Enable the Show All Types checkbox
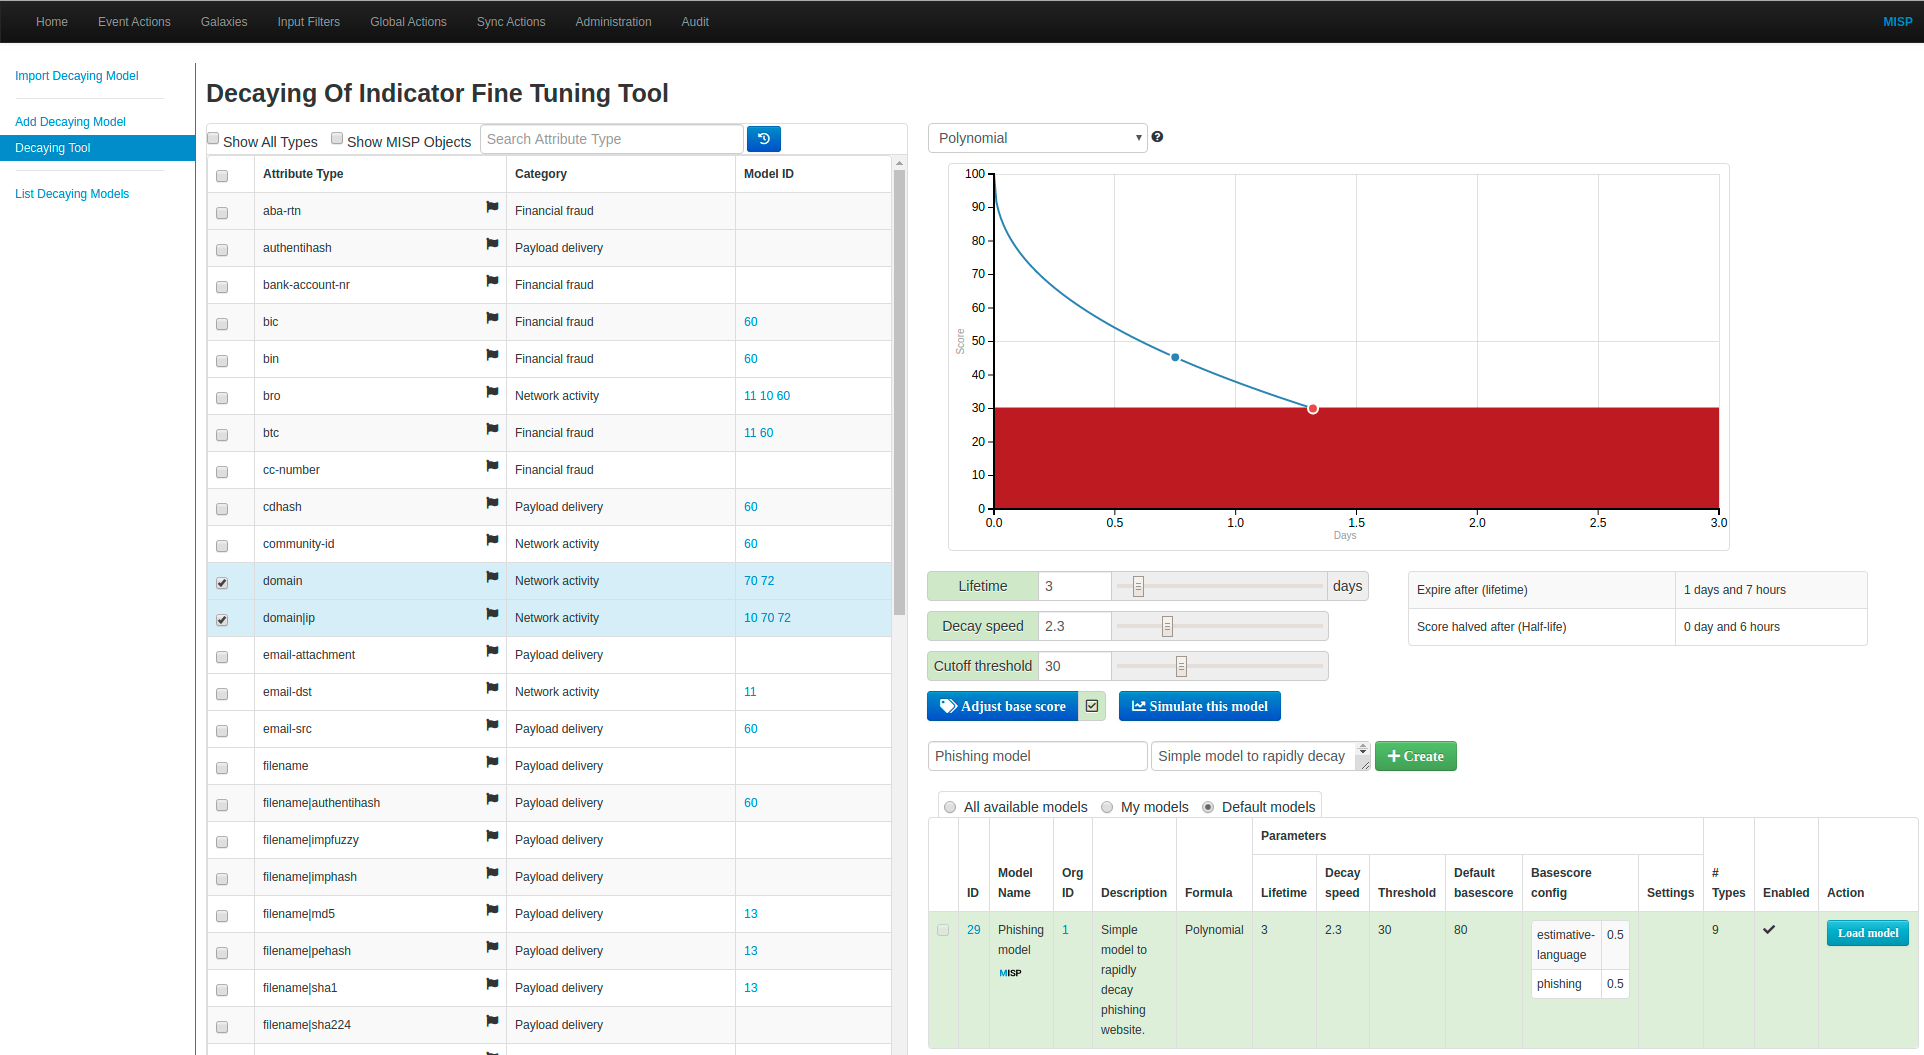 213,139
